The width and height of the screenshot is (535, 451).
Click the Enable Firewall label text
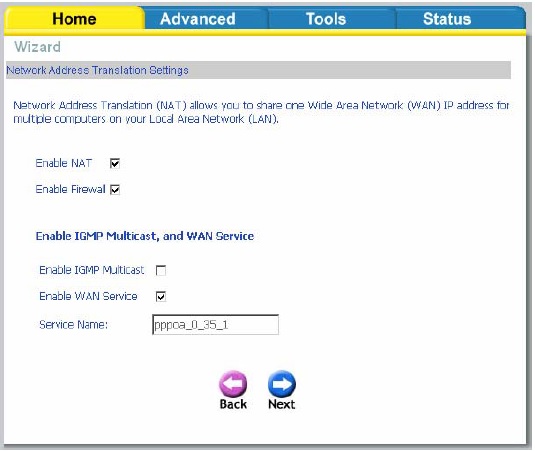click(70, 189)
